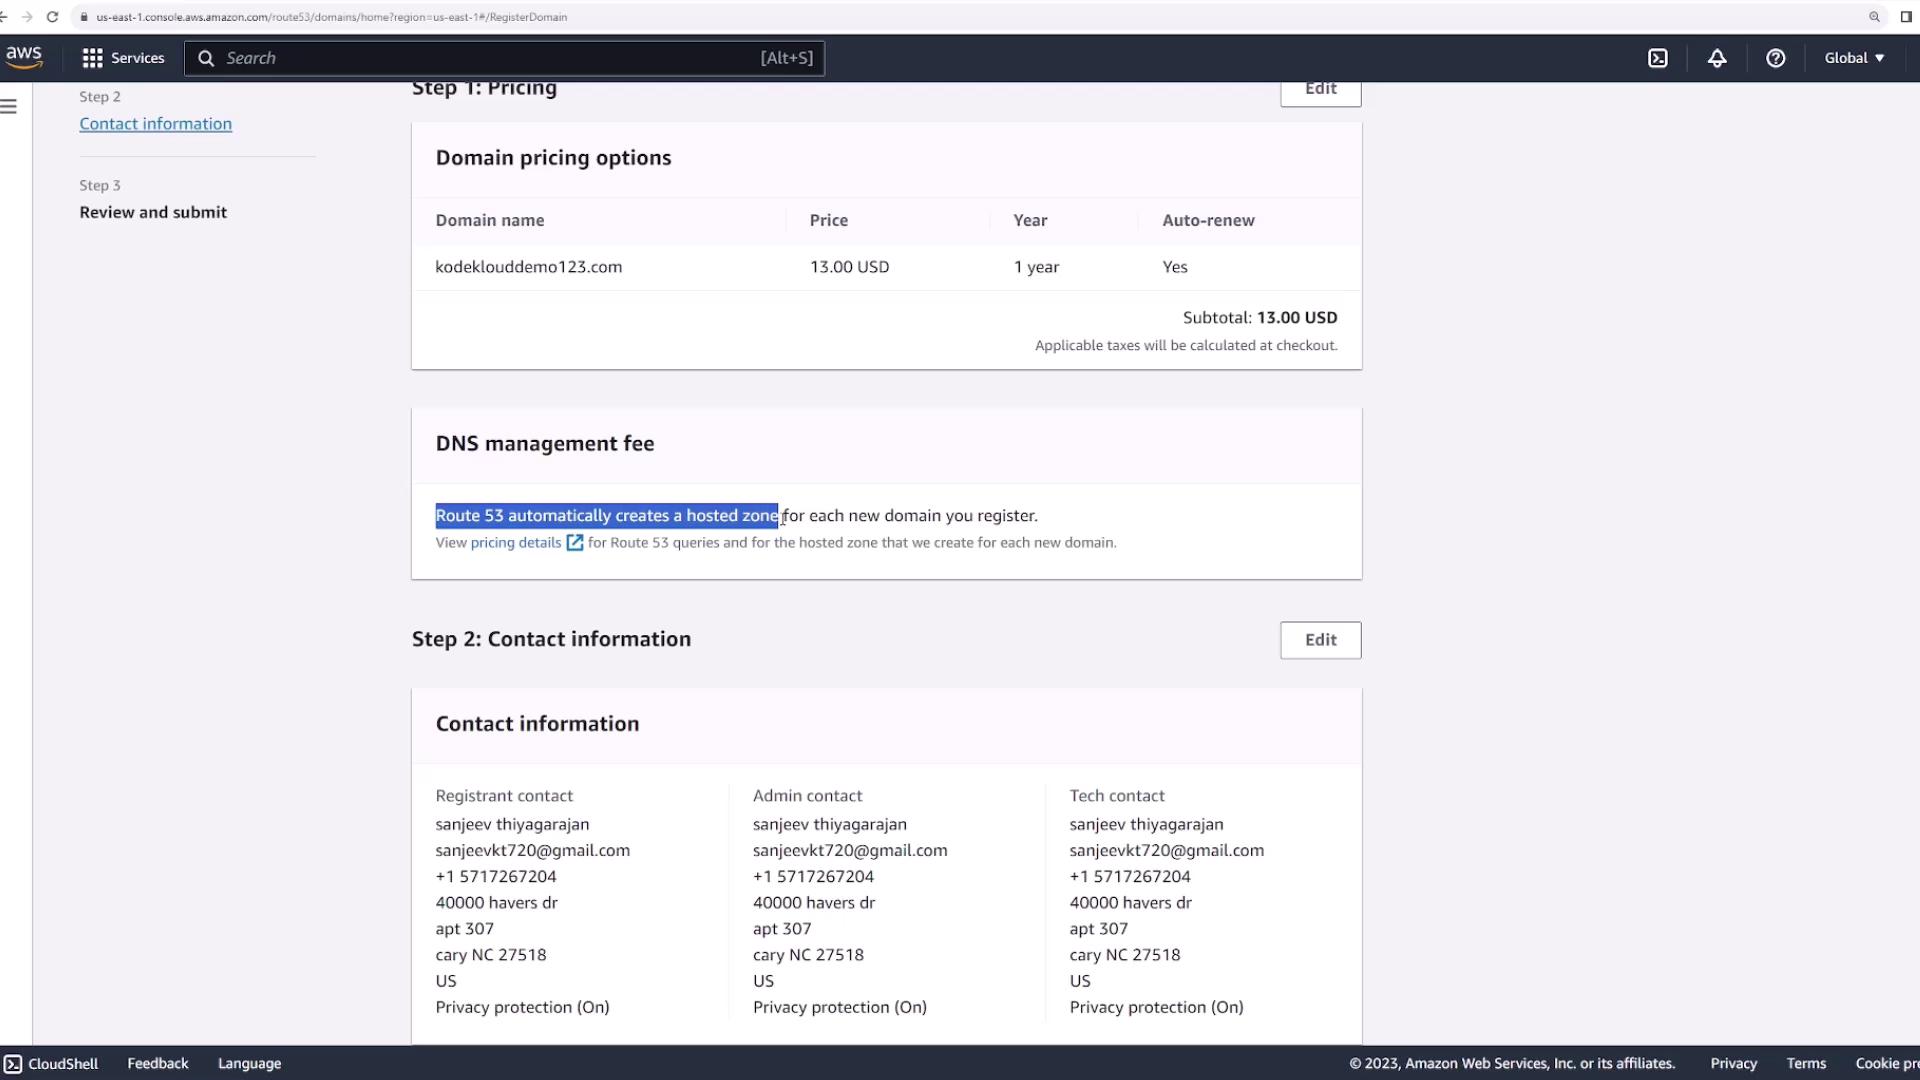
Task: Click the browser reload icon
Action: click(52, 17)
